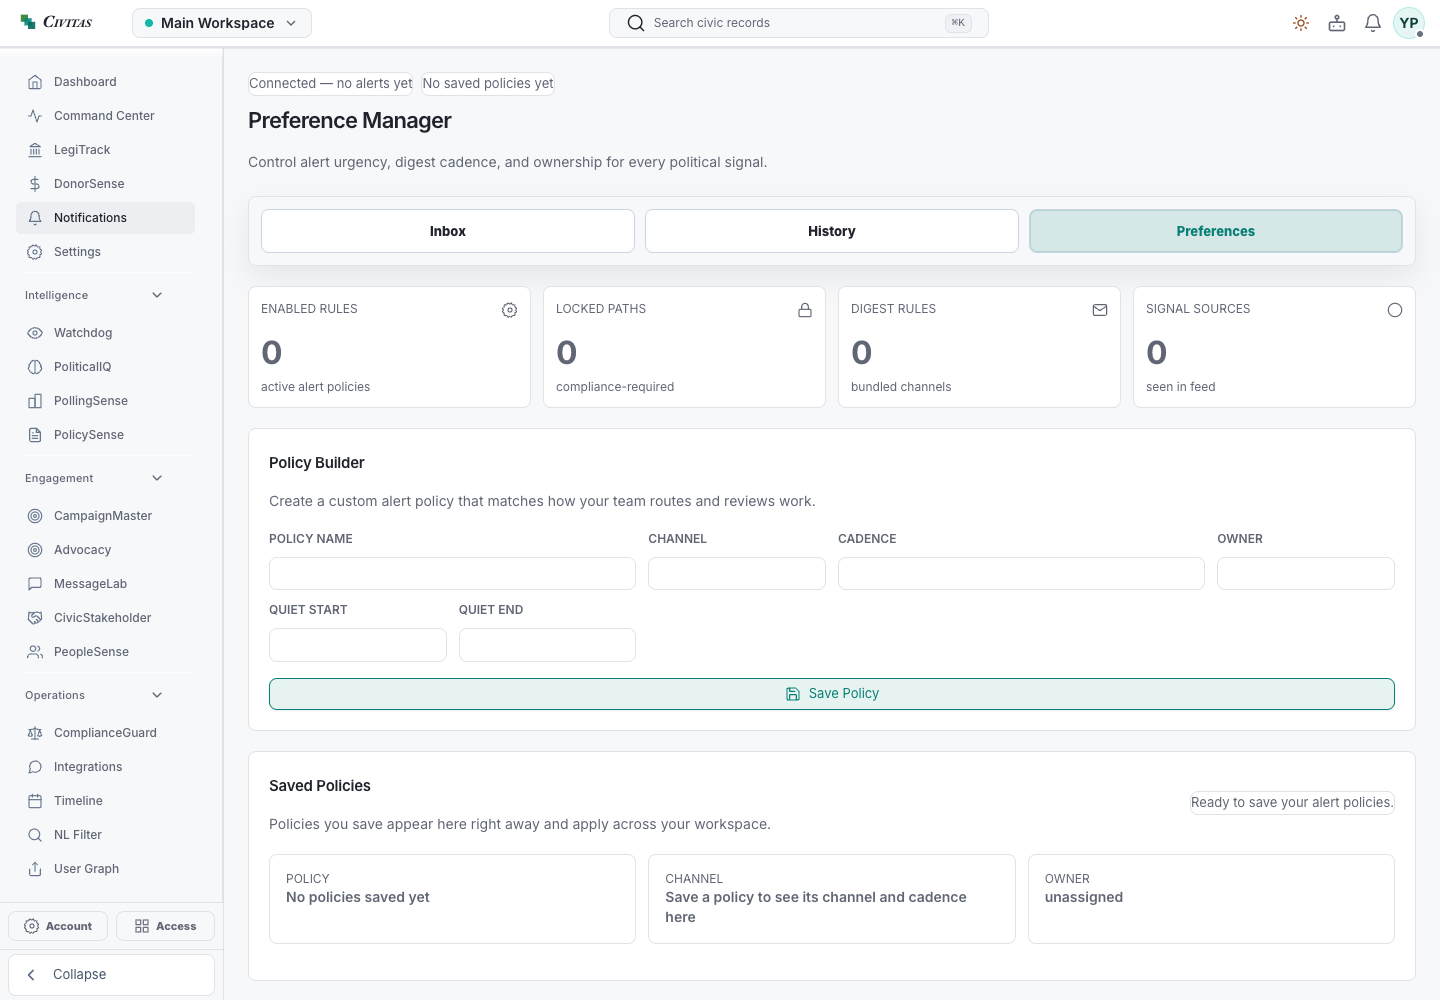Viewport: 1440px width, 1000px height.
Task: Switch to the History tab
Action: click(x=832, y=231)
